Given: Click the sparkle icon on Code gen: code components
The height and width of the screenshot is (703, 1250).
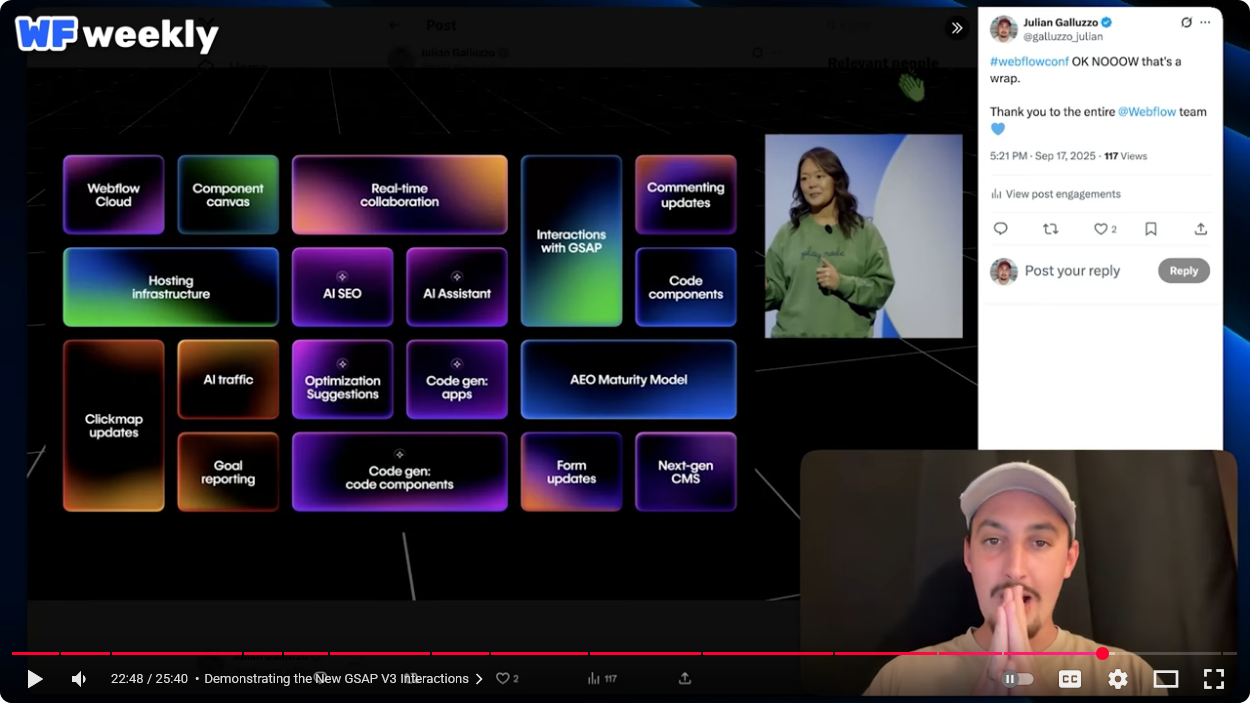Looking at the screenshot, I should [399, 455].
